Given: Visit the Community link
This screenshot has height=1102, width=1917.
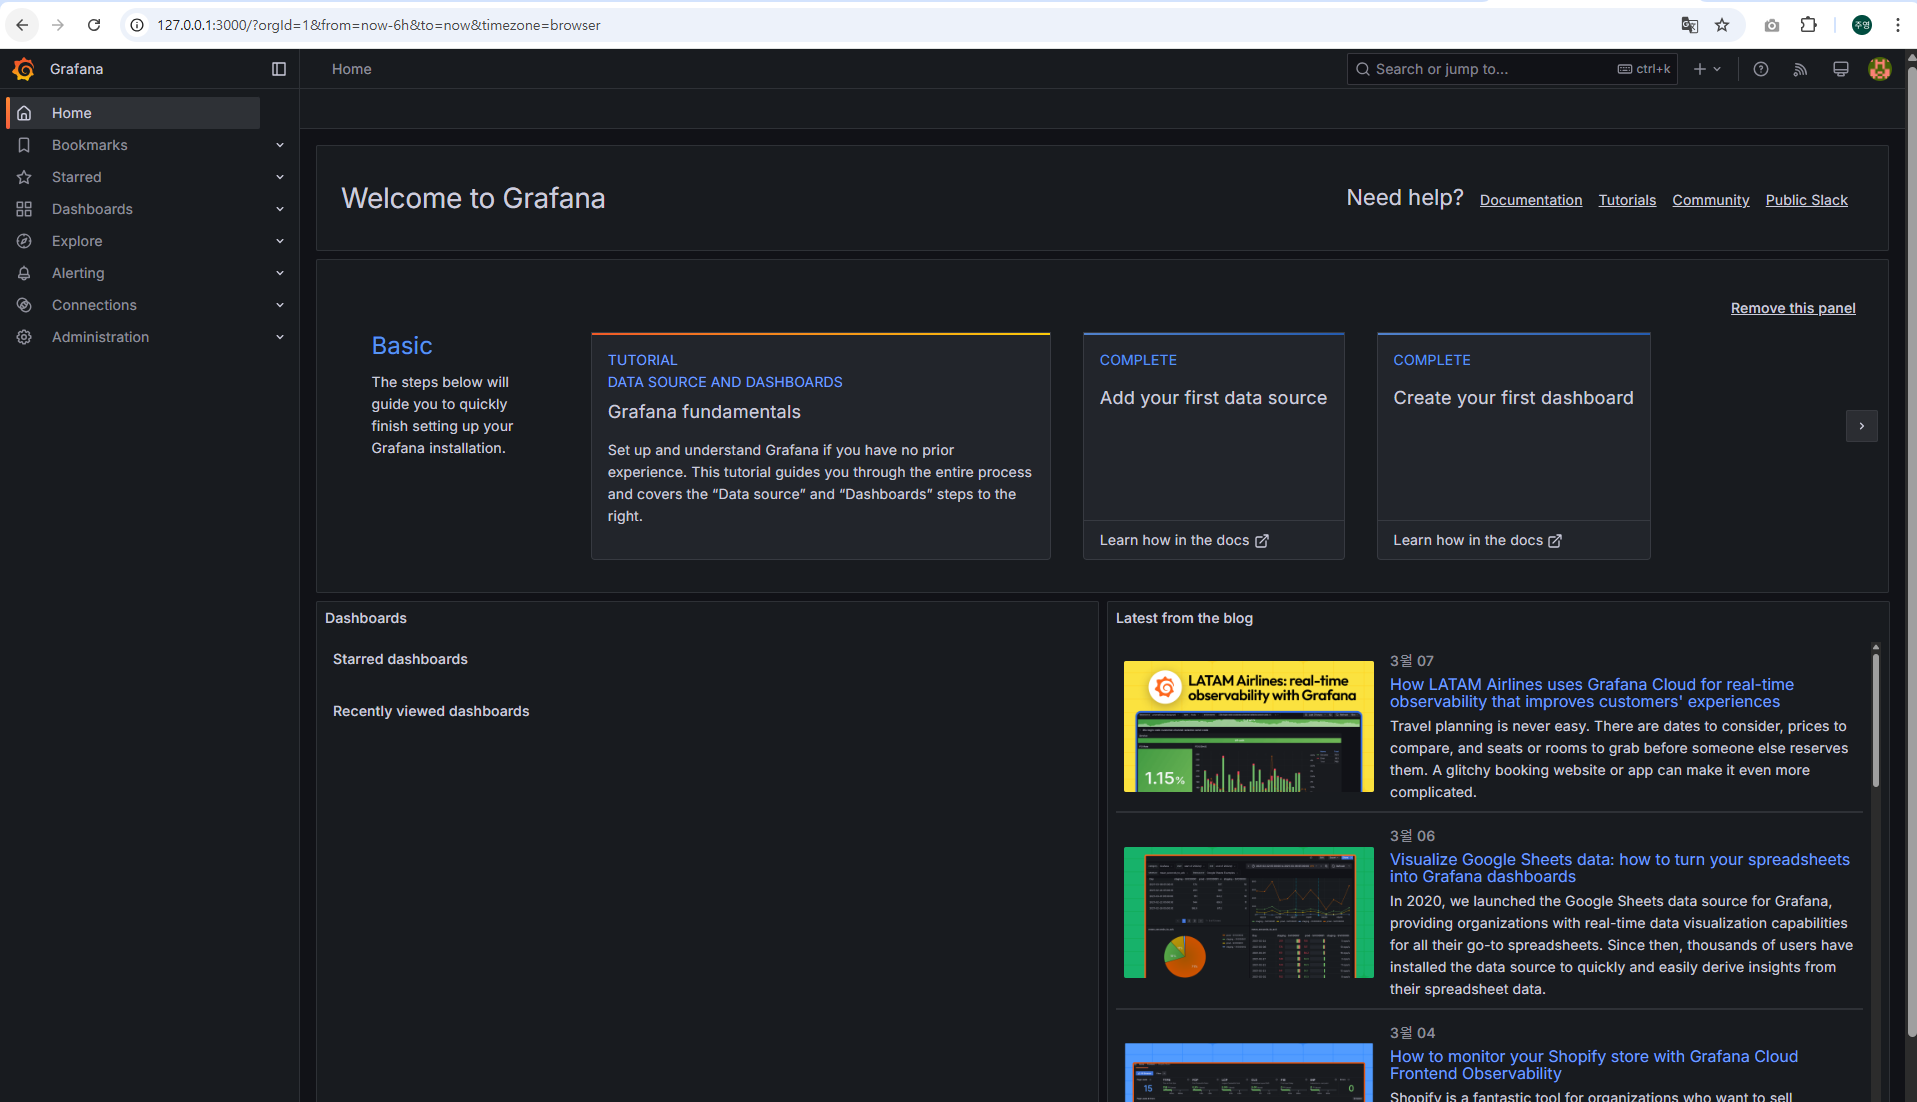Looking at the screenshot, I should pyautogui.click(x=1711, y=200).
